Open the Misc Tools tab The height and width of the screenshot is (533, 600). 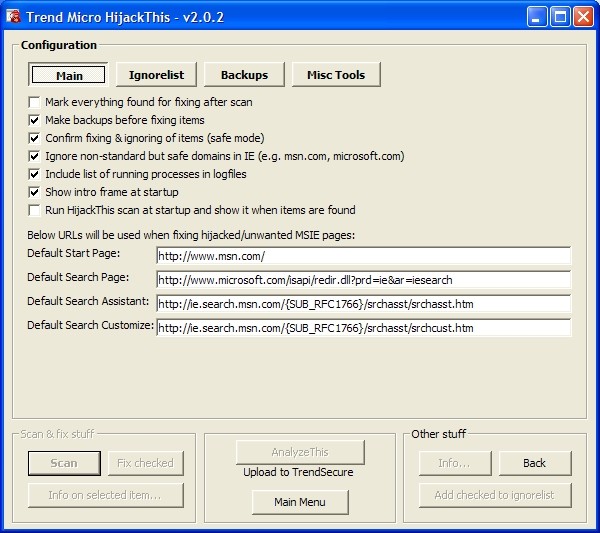[336, 75]
